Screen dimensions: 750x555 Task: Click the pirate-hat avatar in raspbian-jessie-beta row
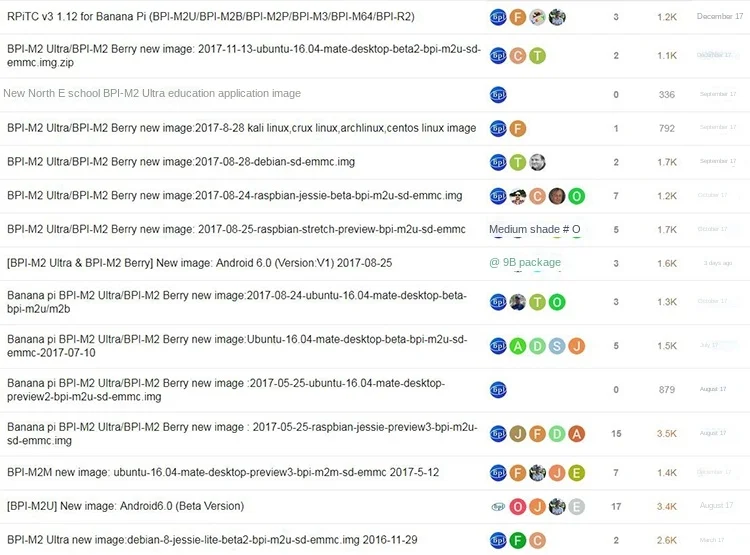tap(518, 196)
